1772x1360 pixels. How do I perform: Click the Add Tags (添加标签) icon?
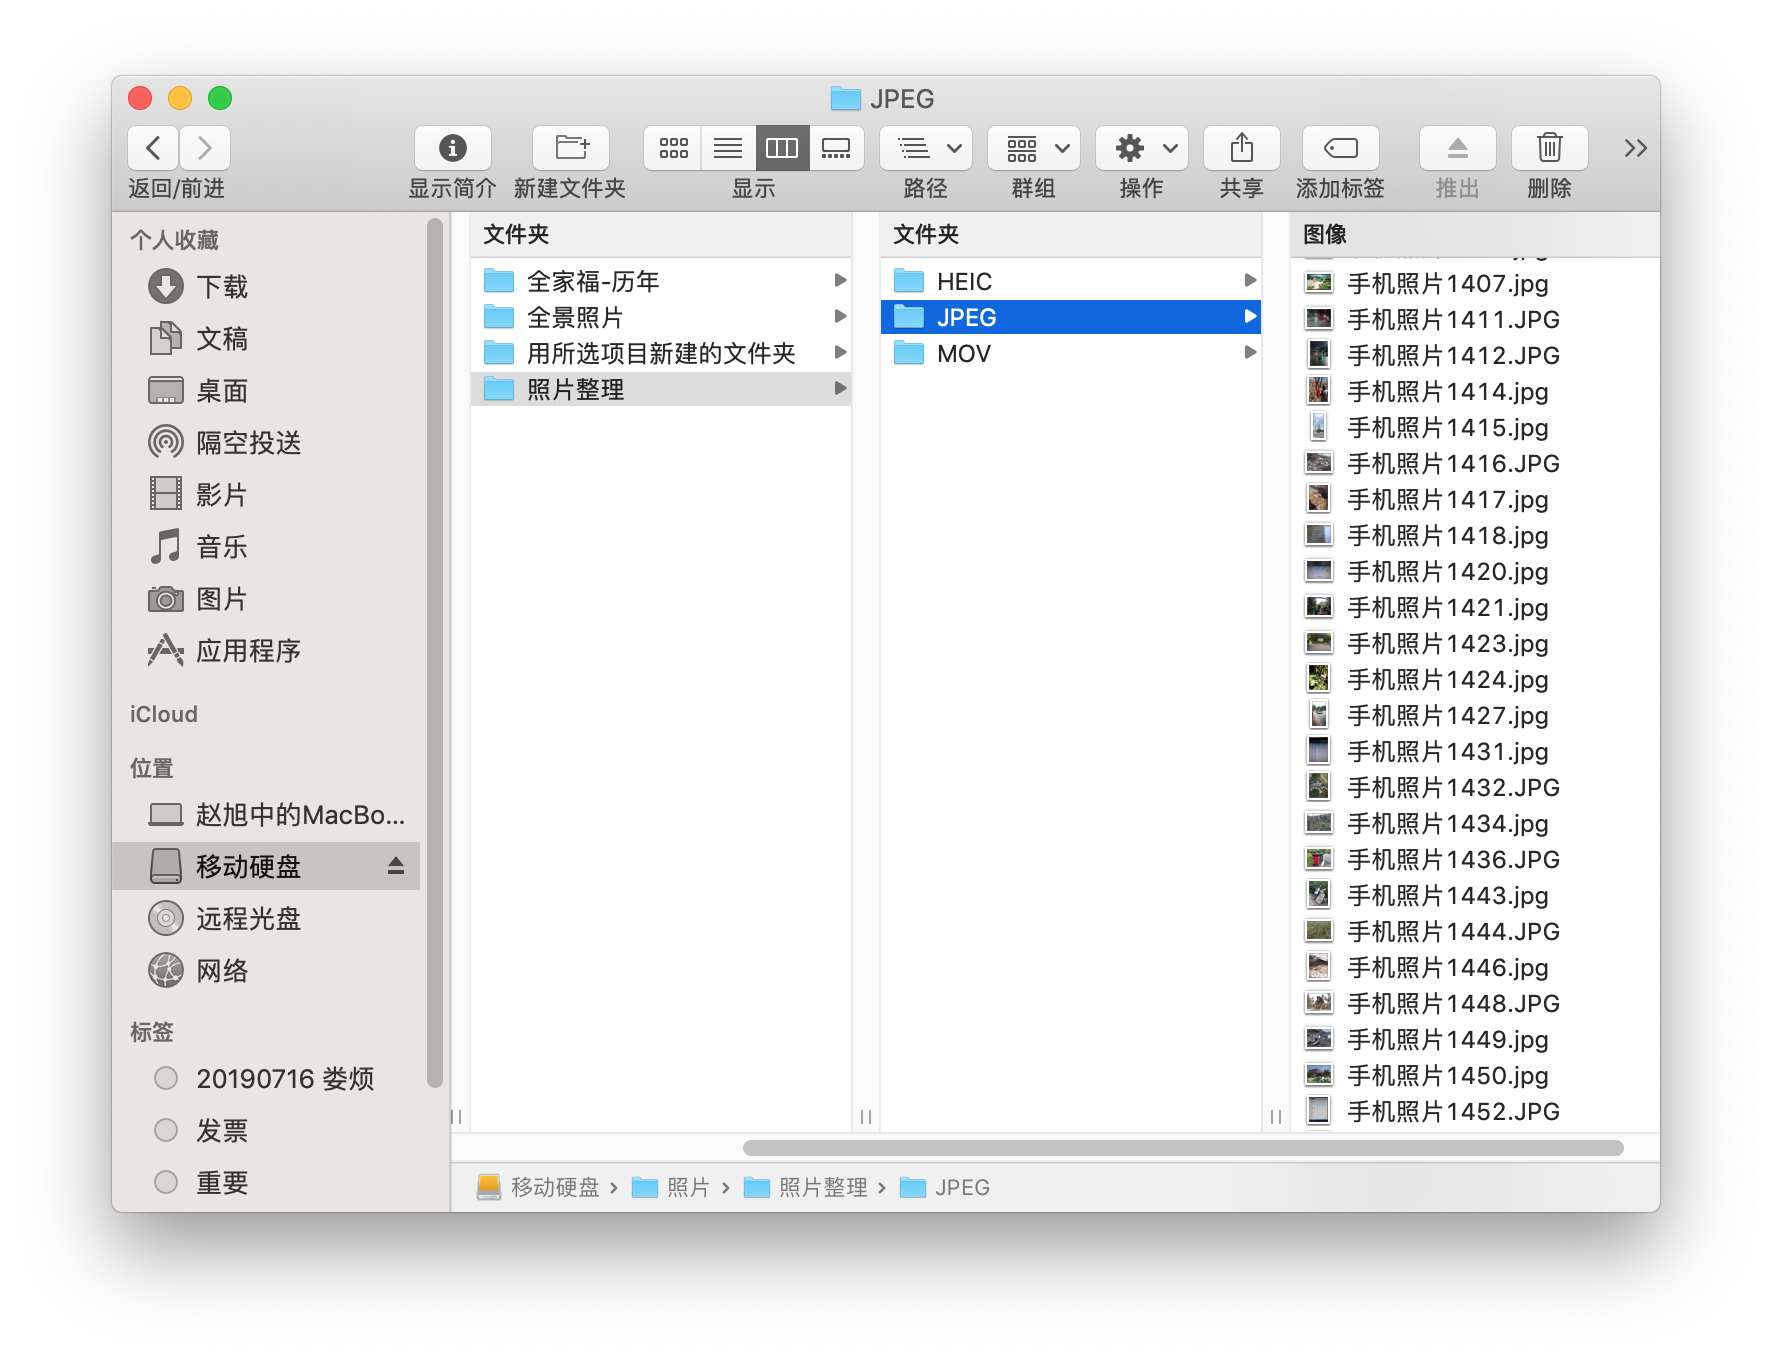[x=1340, y=148]
